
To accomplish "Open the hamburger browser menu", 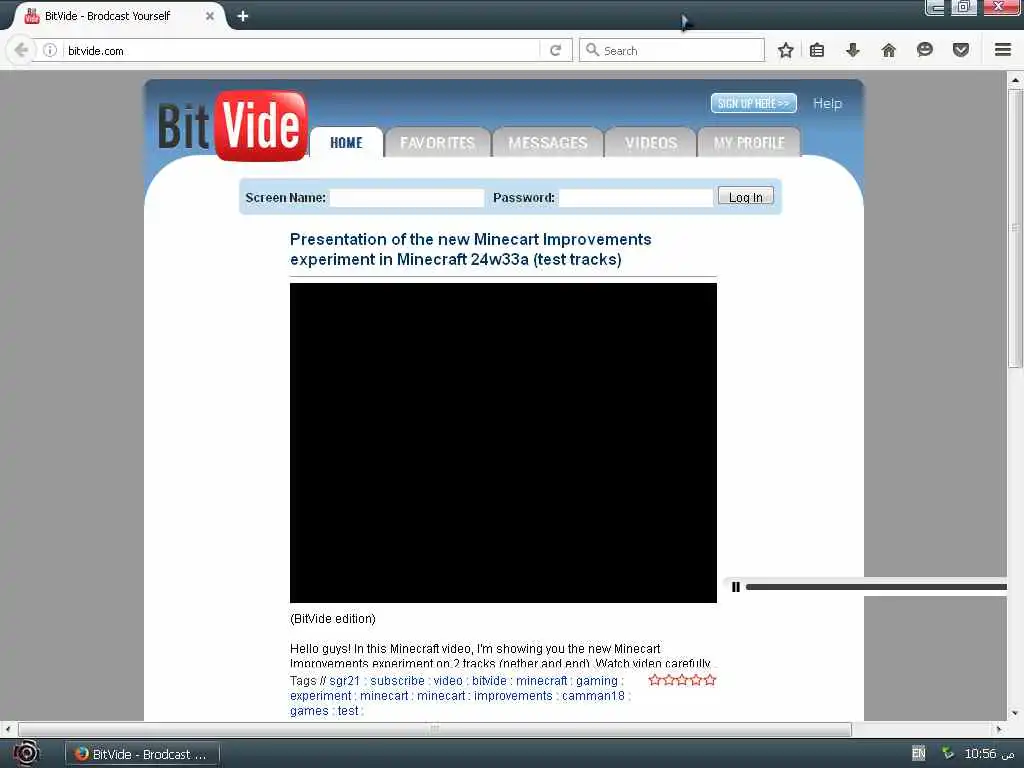I will click(1002, 50).
